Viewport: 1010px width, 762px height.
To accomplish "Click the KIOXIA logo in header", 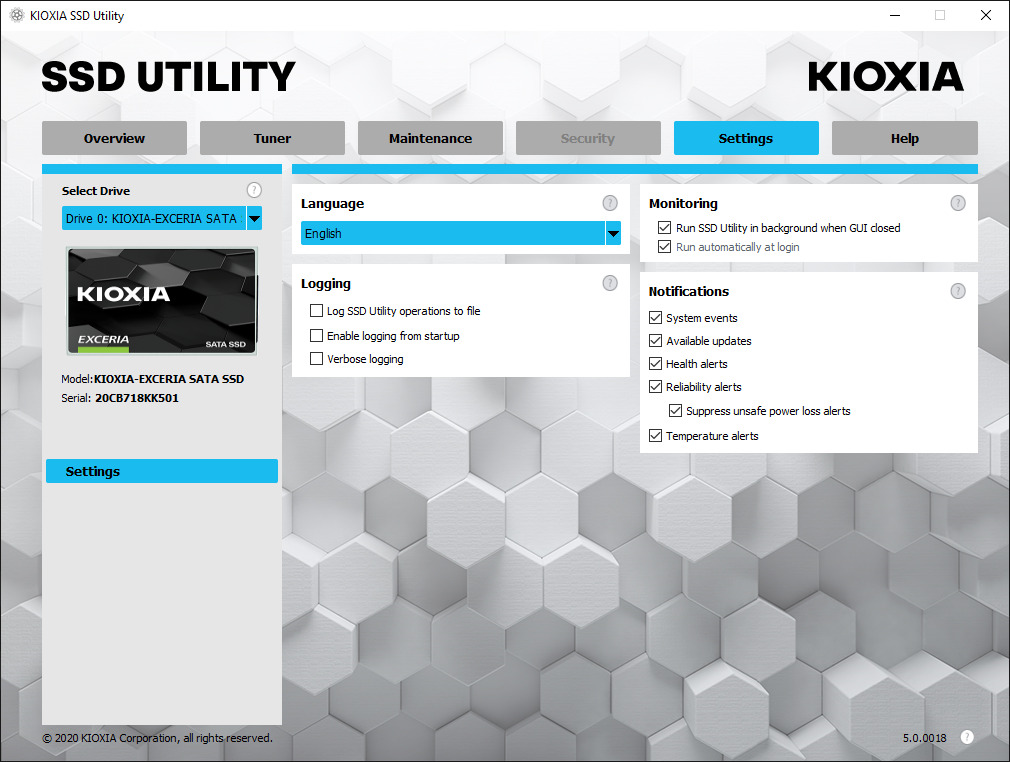I will 885,77.
